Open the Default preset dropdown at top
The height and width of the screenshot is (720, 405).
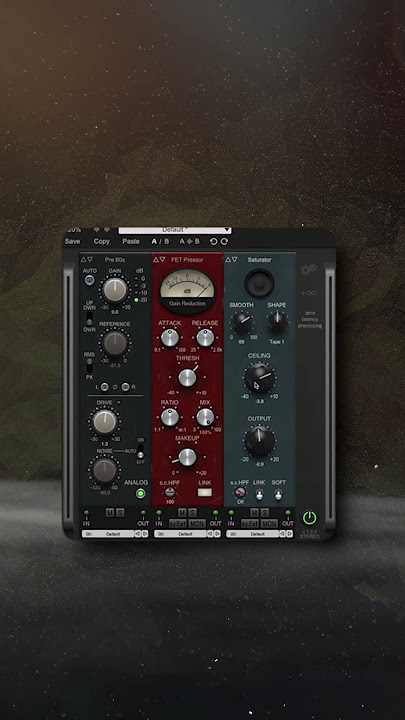tap(175, 230)
